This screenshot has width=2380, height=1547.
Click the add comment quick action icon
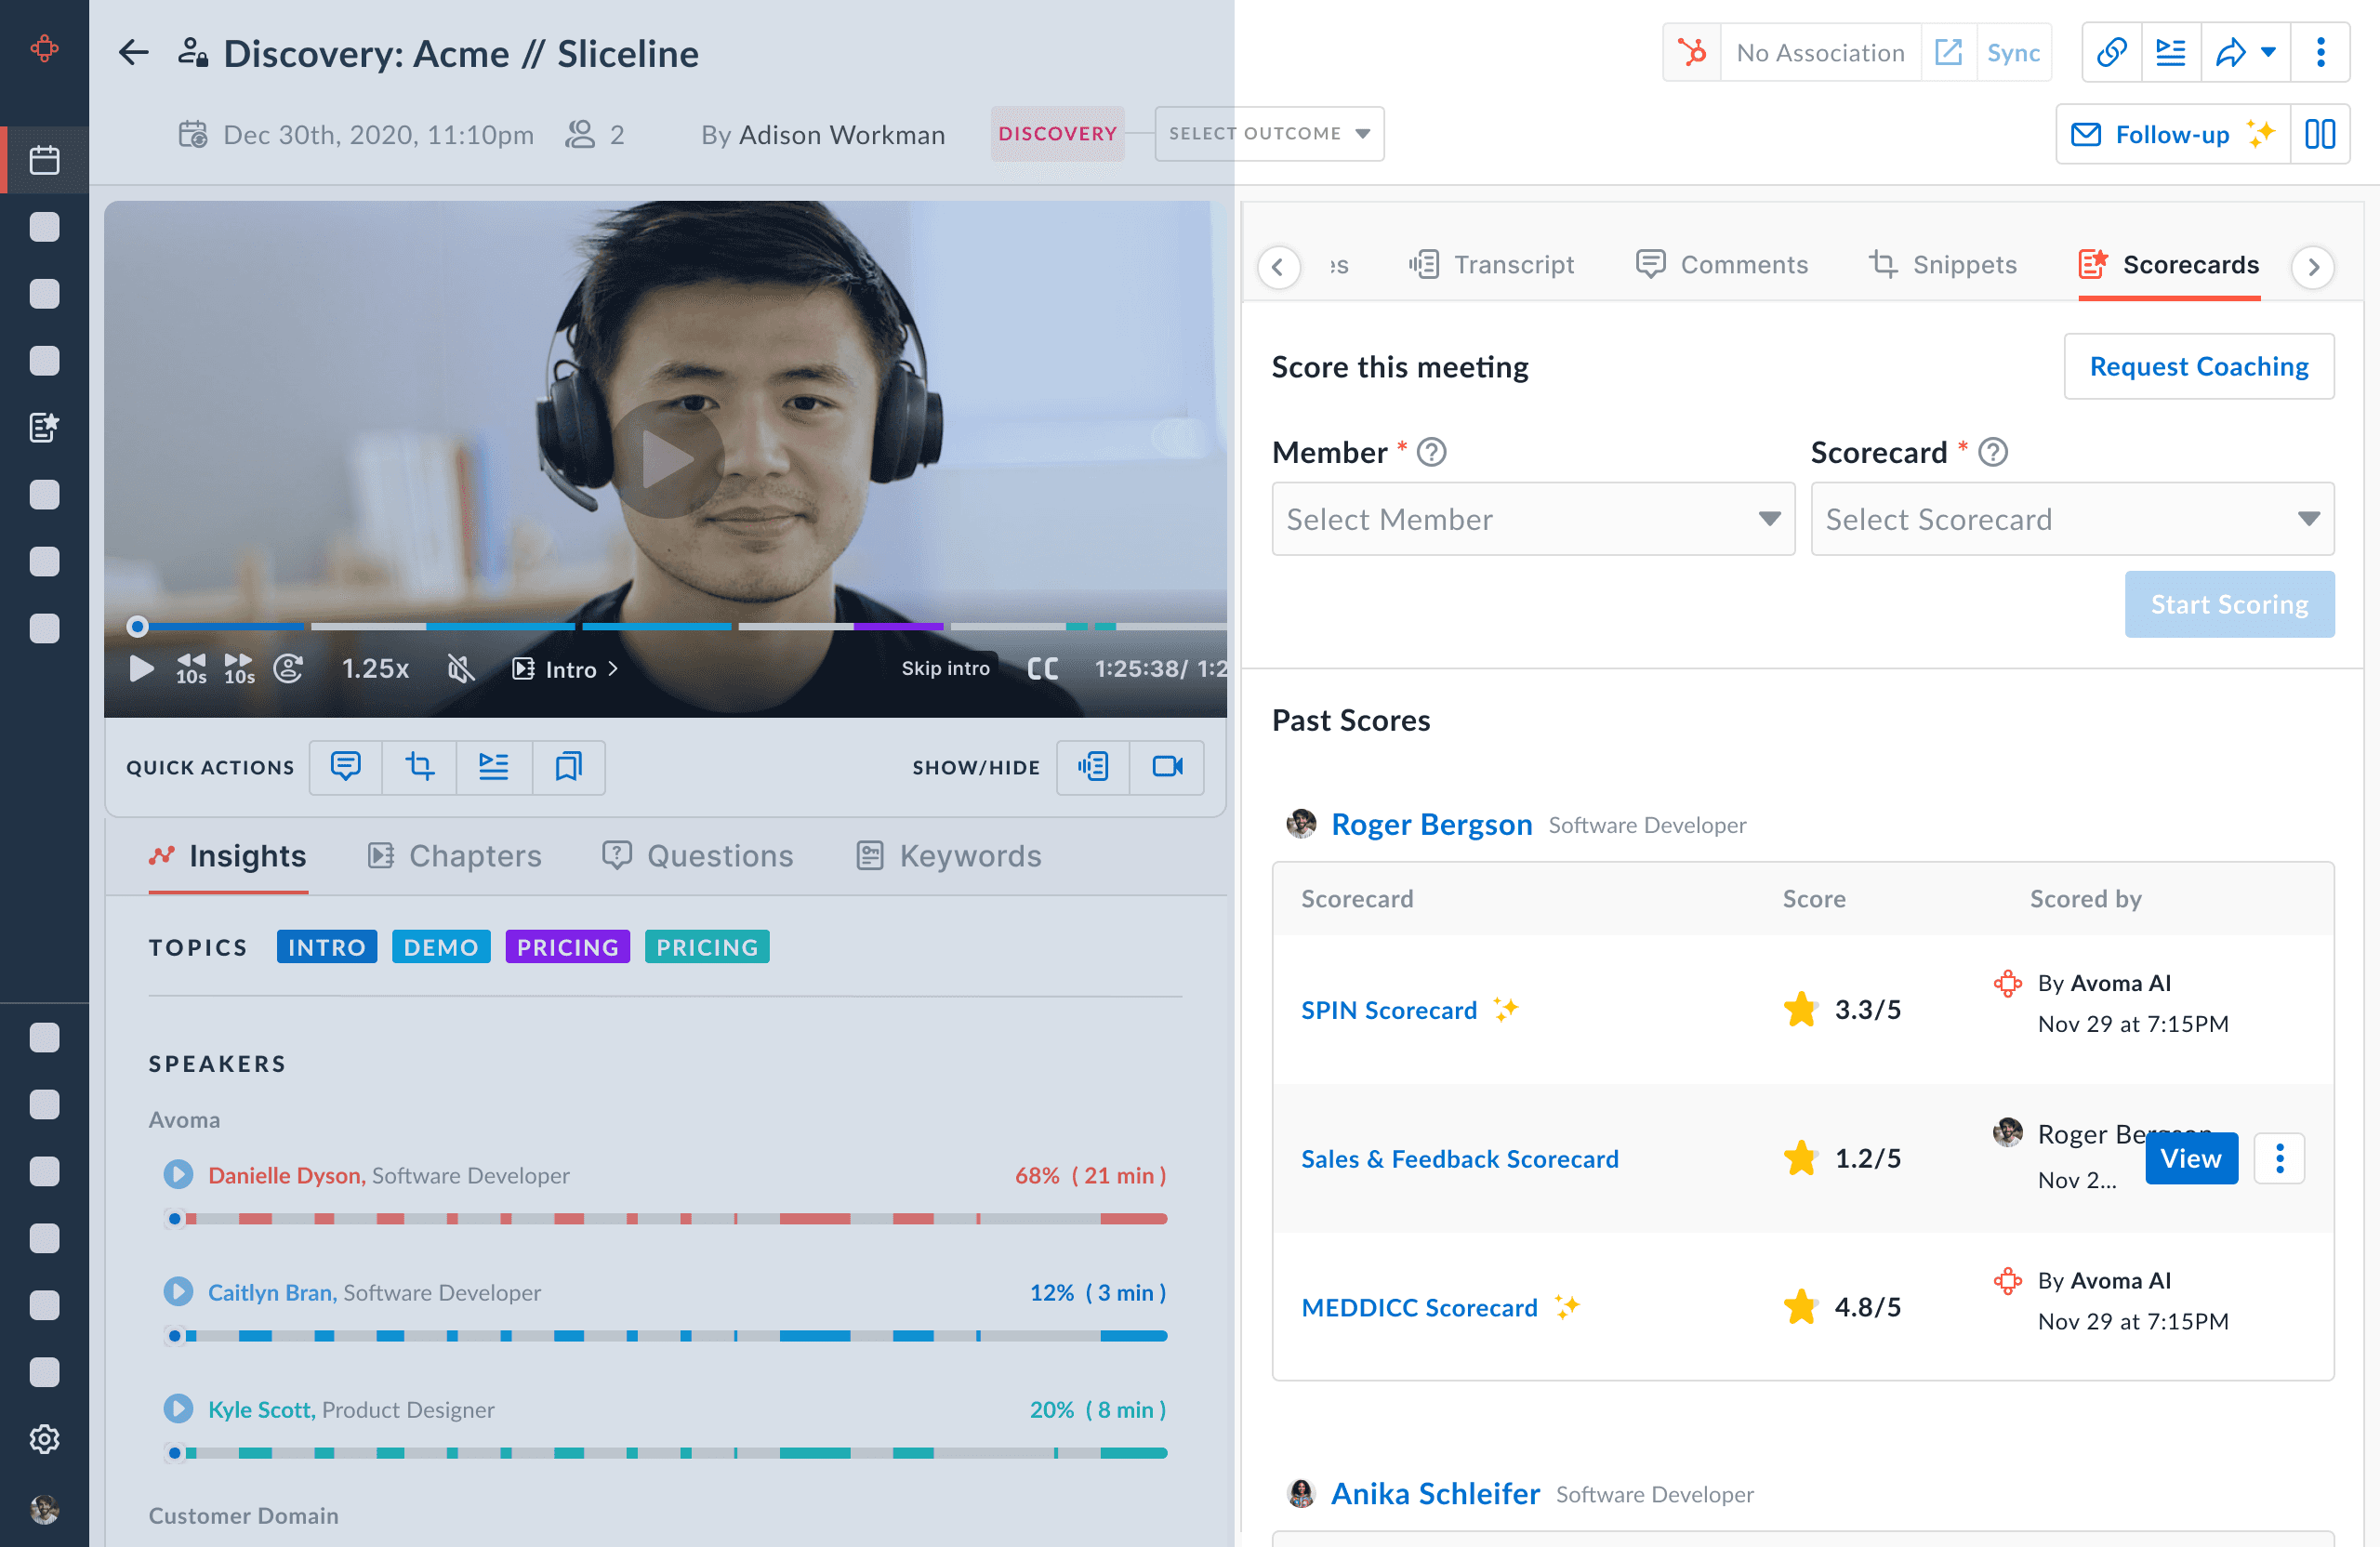click(345, 767)
